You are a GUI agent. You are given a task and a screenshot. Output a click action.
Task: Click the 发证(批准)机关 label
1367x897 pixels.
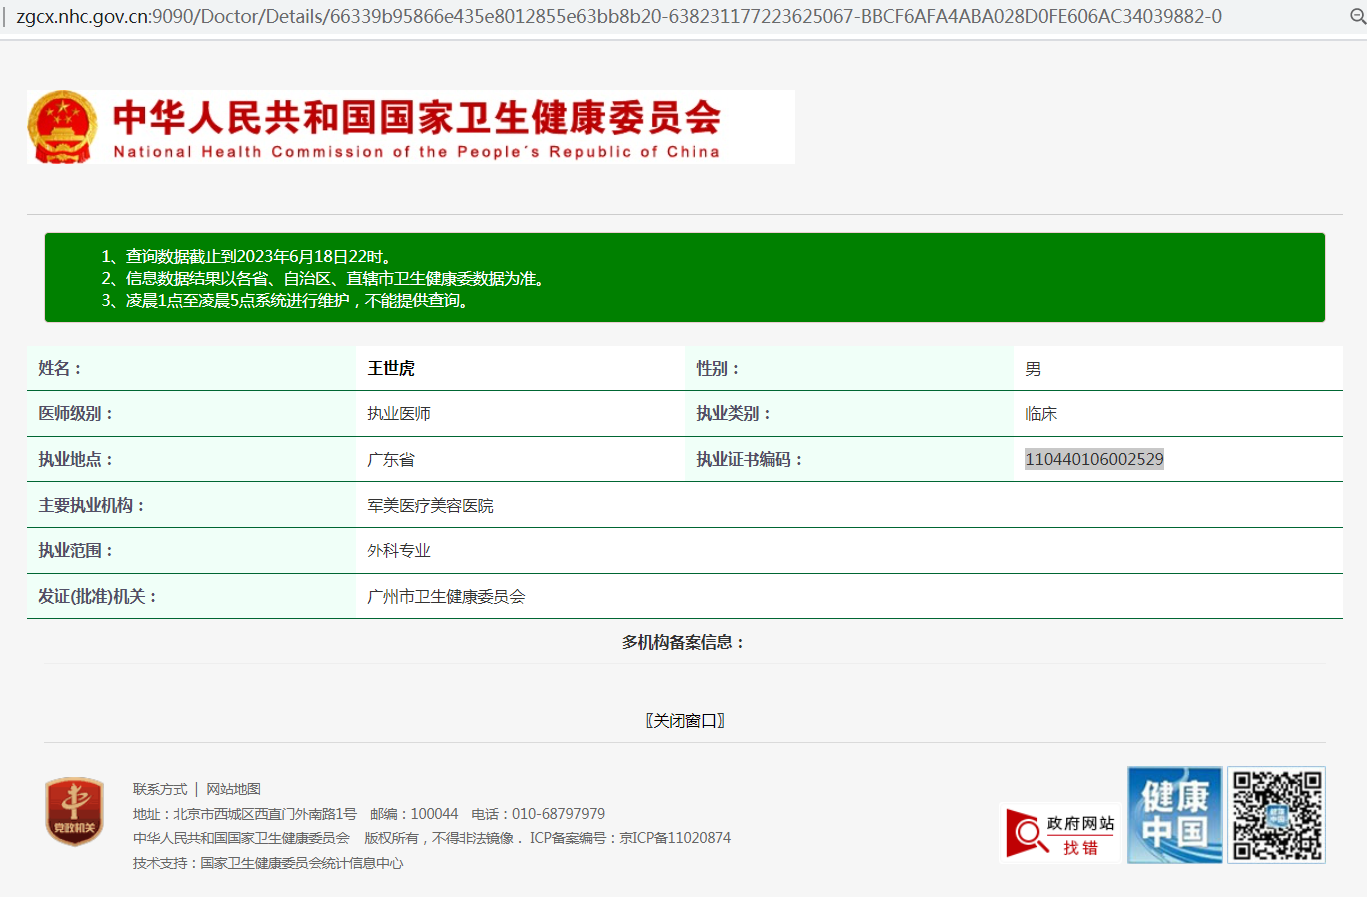coord(98,596)
